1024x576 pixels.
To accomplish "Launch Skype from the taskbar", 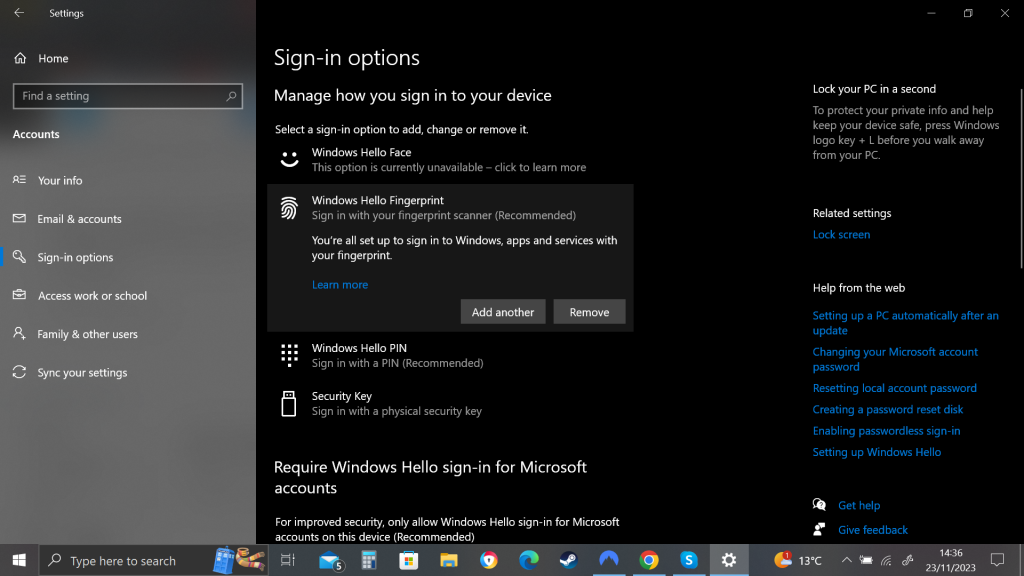I will 688,560.
